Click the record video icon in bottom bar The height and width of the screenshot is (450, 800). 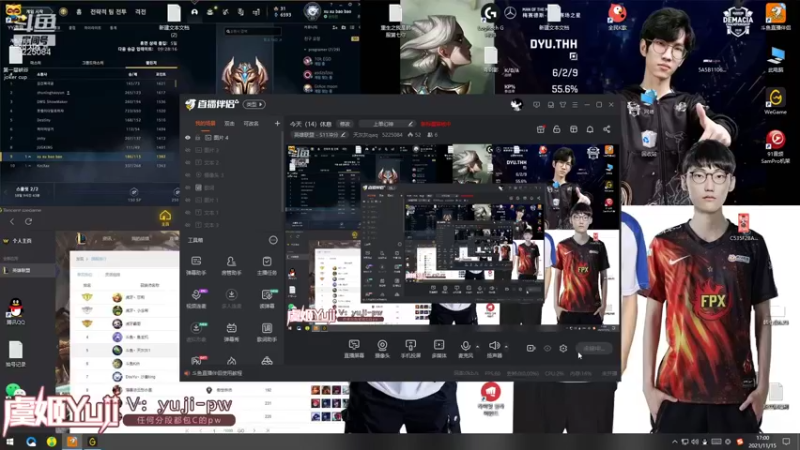pyautogui.click(x=531, y=348)
